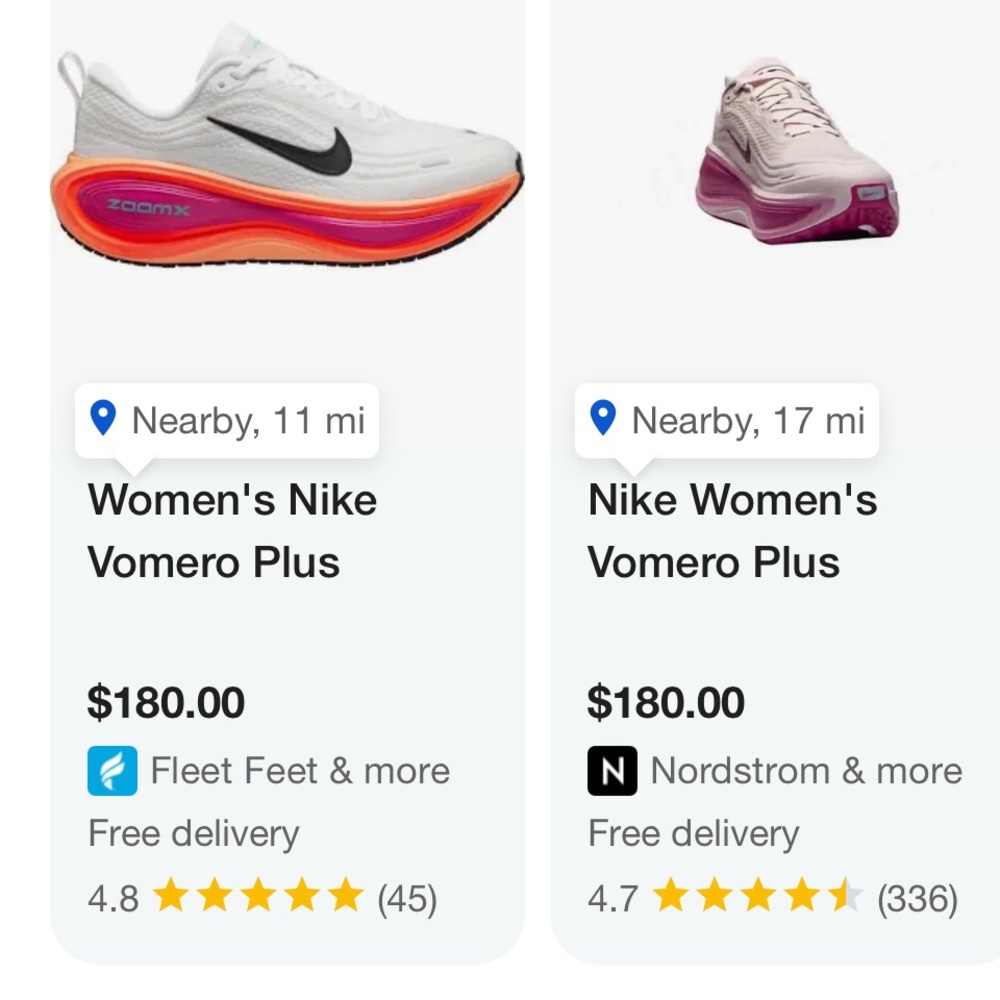Viewport: 1000px width, 1000px height.
Task: Click Nordstrom & more seller text
Action: pos(806,771)
